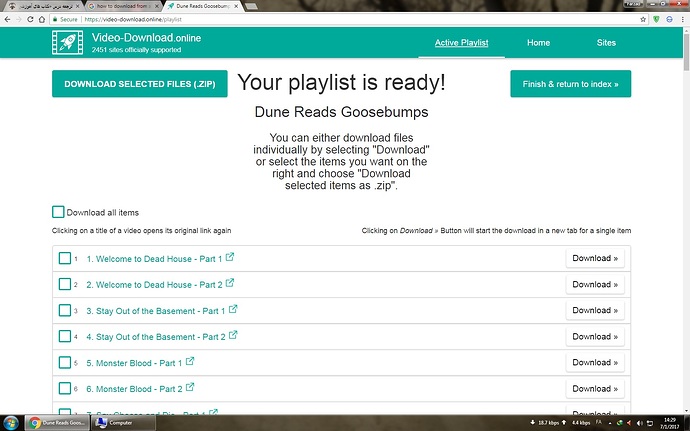Viewport: 690px width, 431px height.
Task: Open the Windows Start orb
Action: (11, 423)
